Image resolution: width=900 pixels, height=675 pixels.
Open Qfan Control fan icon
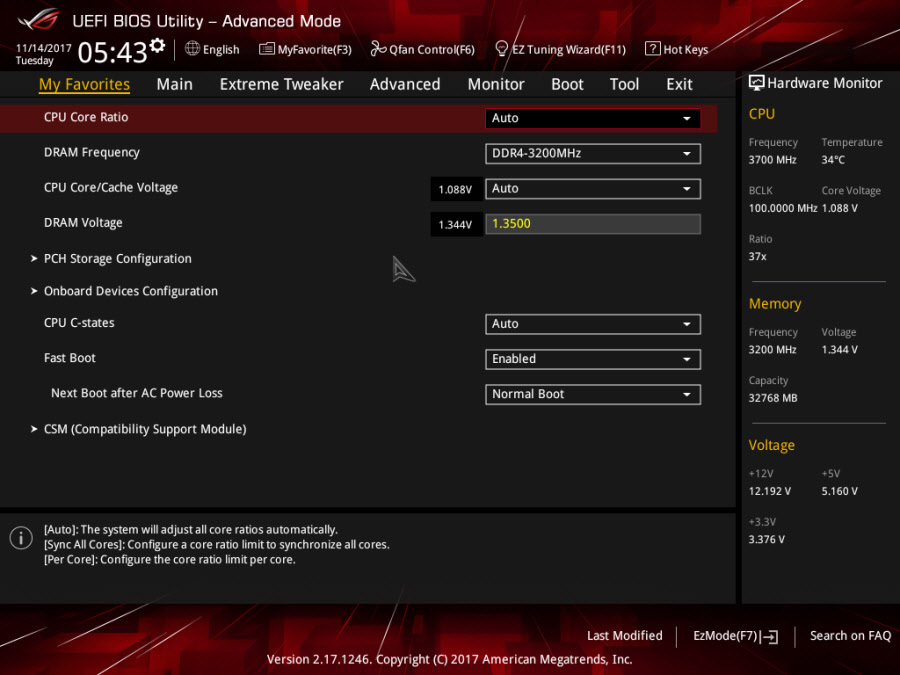tap(378, 49)
